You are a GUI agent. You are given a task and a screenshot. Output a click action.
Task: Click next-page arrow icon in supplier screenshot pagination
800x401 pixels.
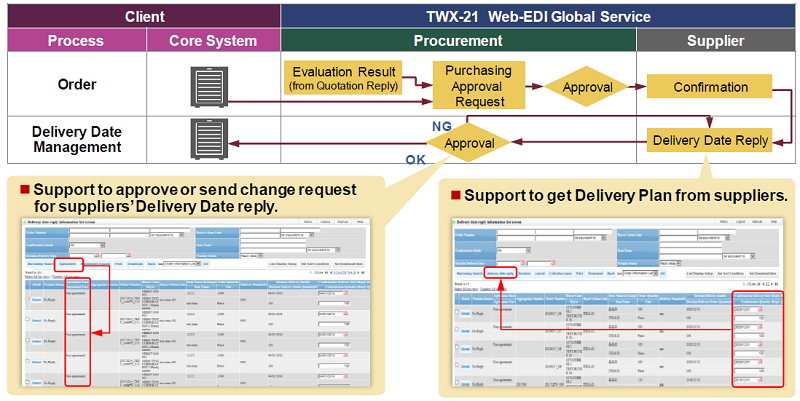click(772, 284)
